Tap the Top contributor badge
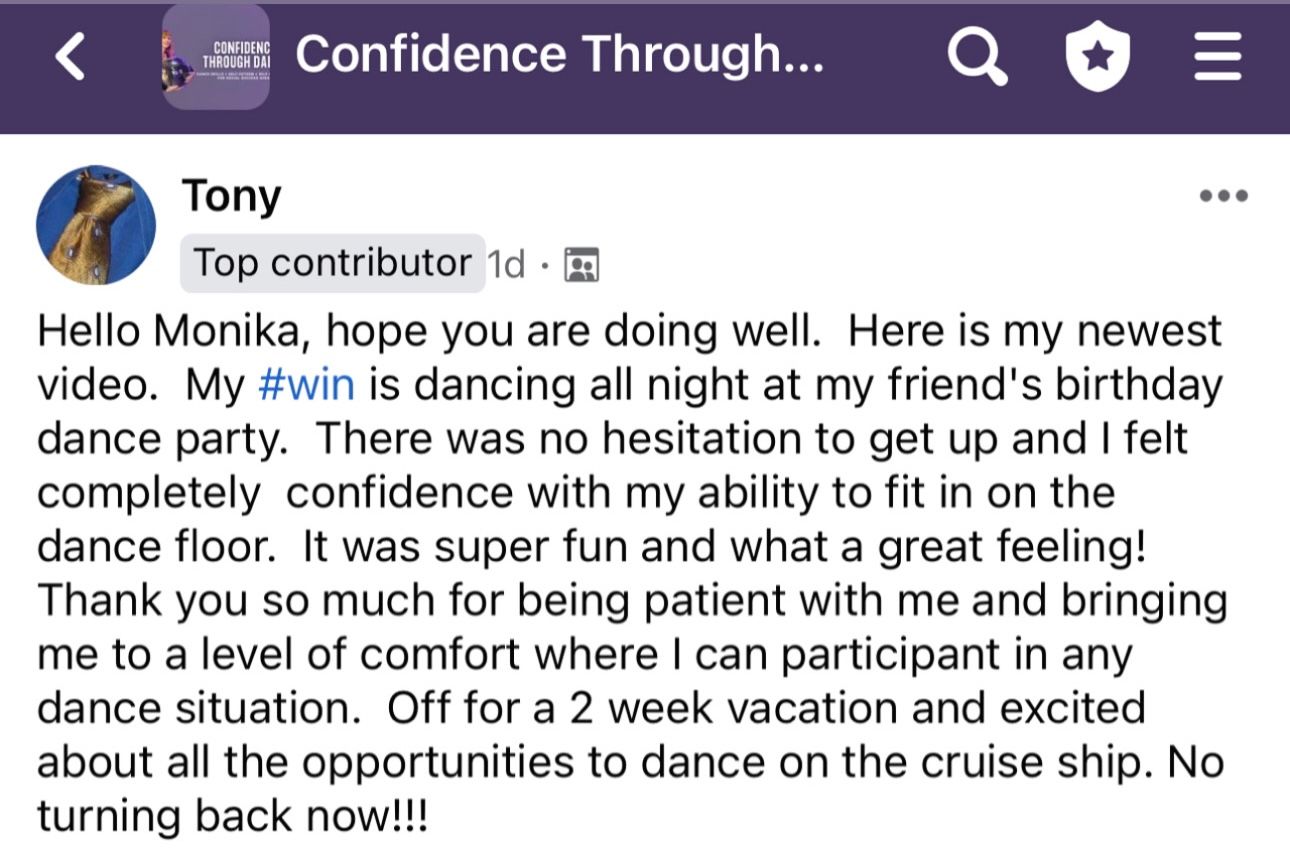Viewport: 1290px width, 850px height. point(332,263)
